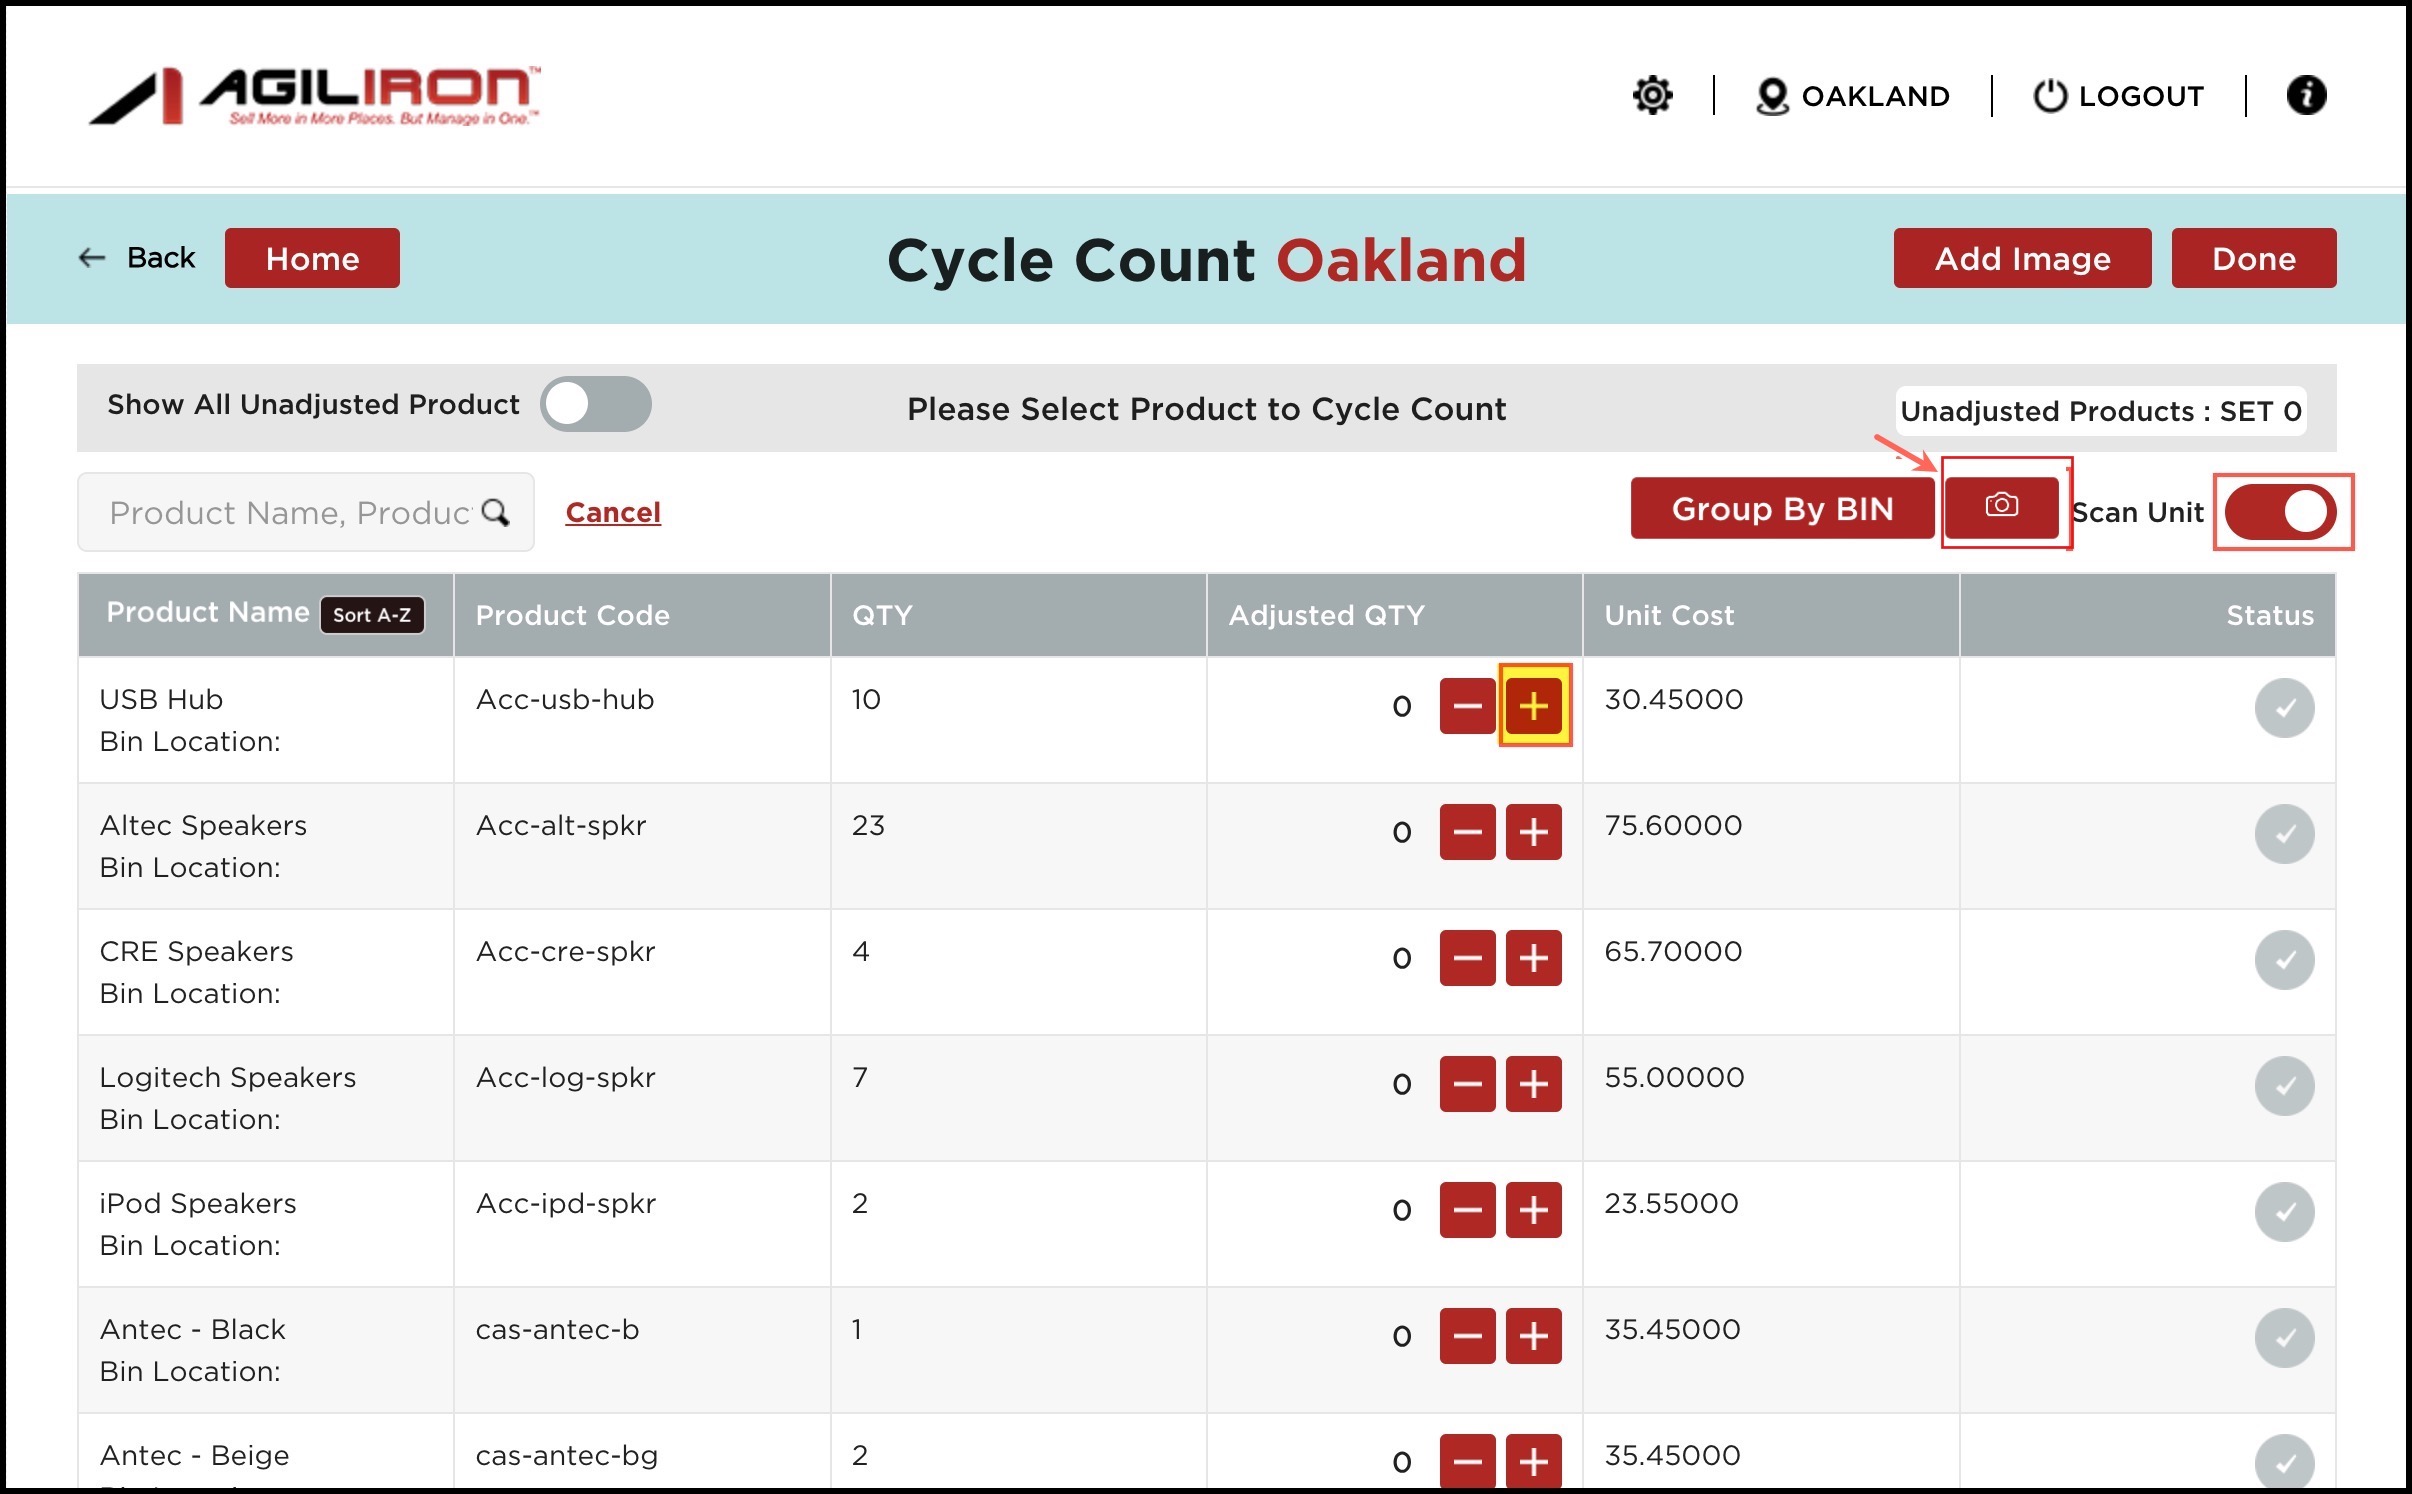Decrease adjusted quantity for Altec Speakers
Image resolution: width=2412 pixels, height=1494 pixels.
[x=1467, y=832]
